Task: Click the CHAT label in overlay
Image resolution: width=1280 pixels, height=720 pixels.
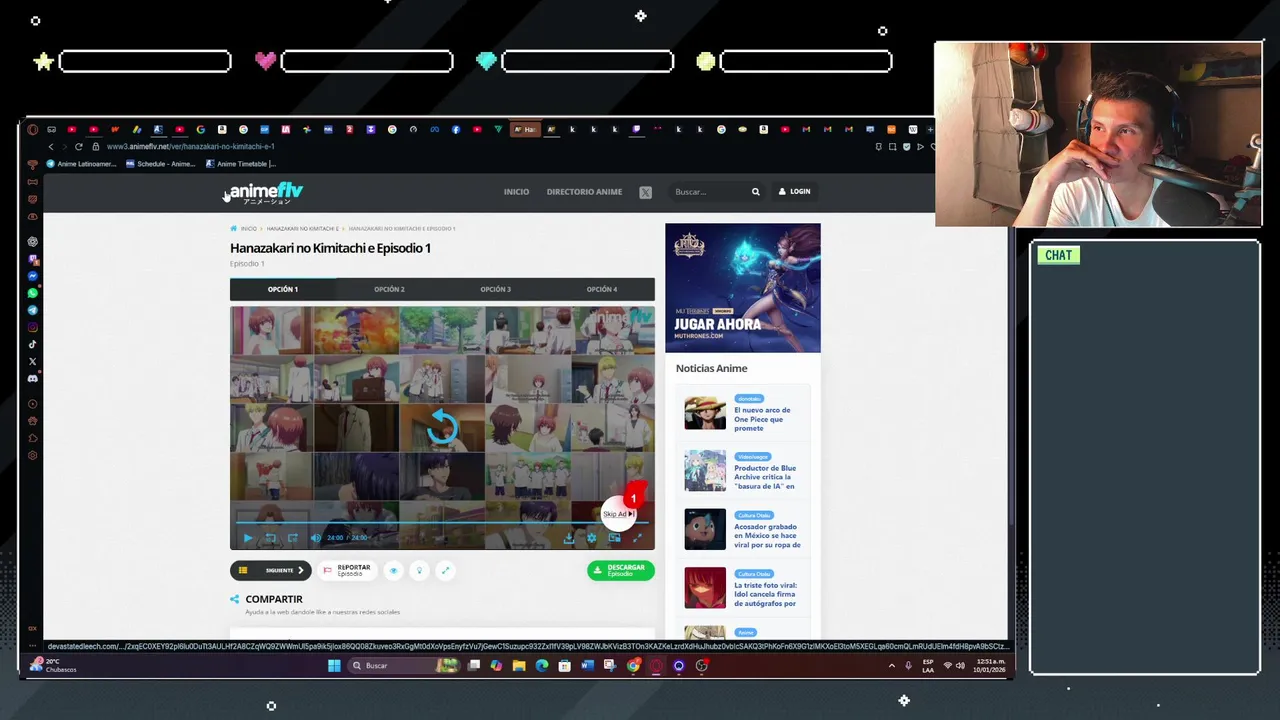Action: pos(1058,255)
